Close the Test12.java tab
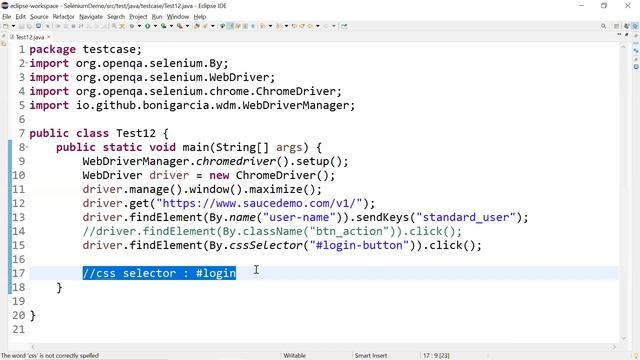The width and height of the screenshot is (640, 360). tap(49, 37)
